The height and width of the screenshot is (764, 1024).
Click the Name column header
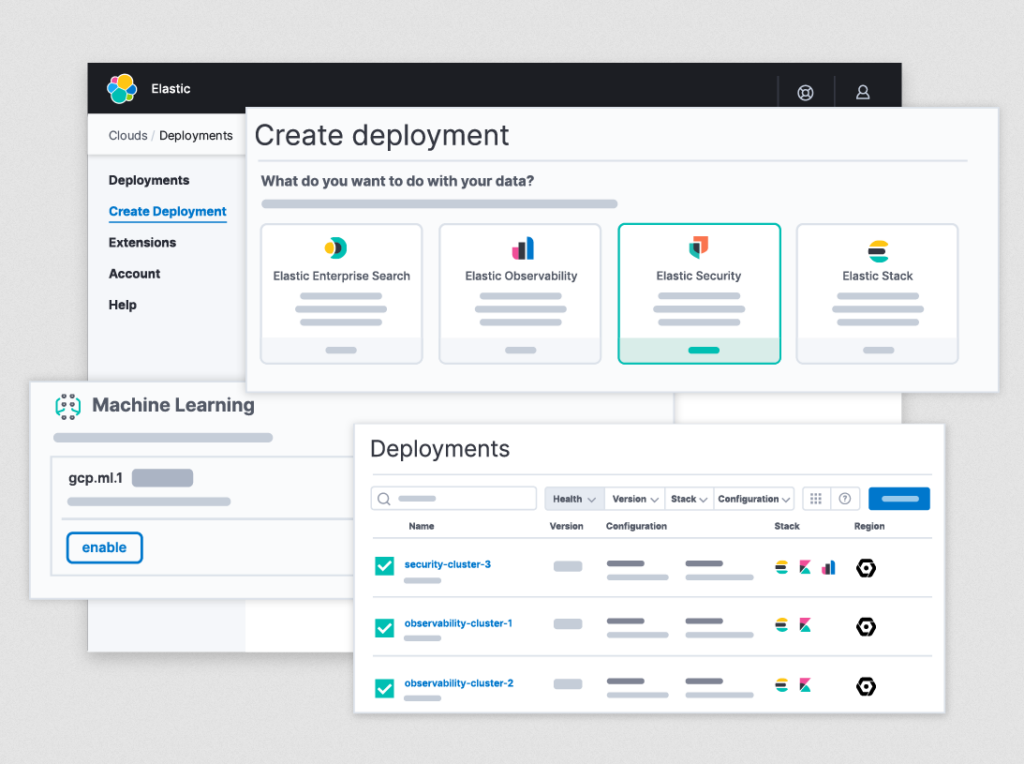coord(421,526)
